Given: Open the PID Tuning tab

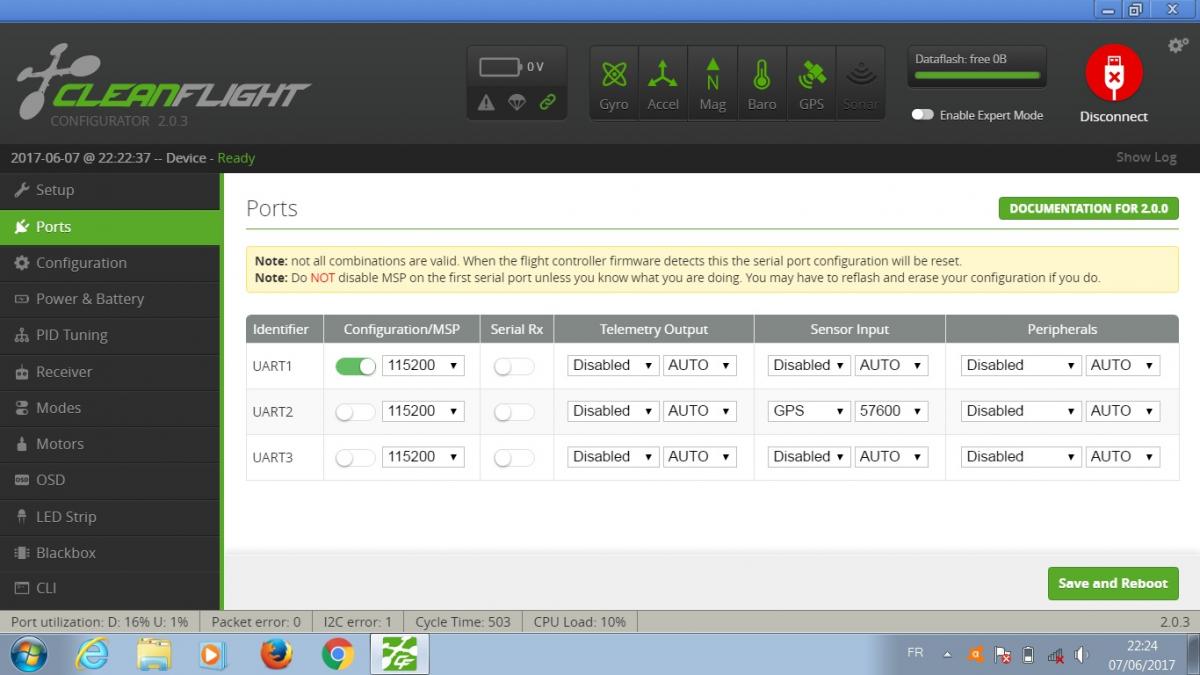Looking at the screenshot, I should tap(71, 335).
